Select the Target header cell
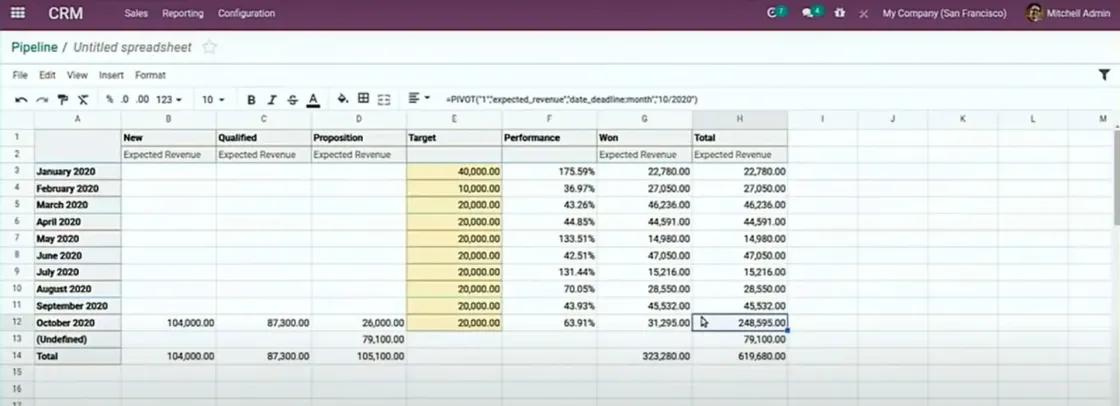This screenshot has width=1120, height=406. click(454, 137)
